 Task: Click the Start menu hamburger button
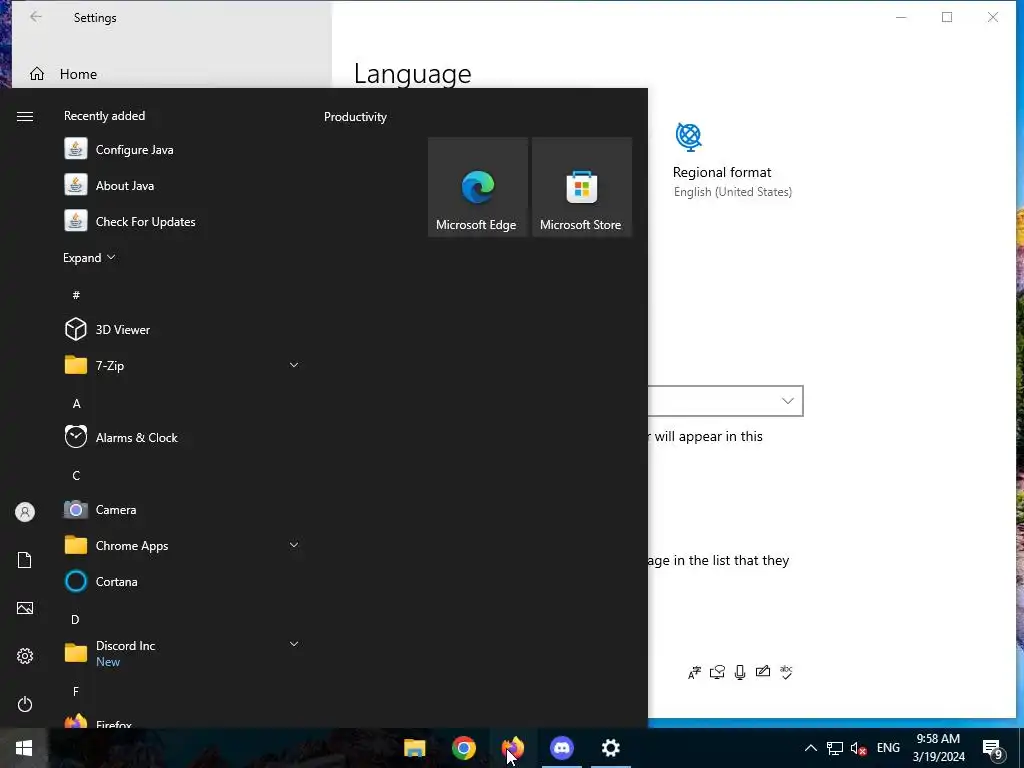(25, 116)
